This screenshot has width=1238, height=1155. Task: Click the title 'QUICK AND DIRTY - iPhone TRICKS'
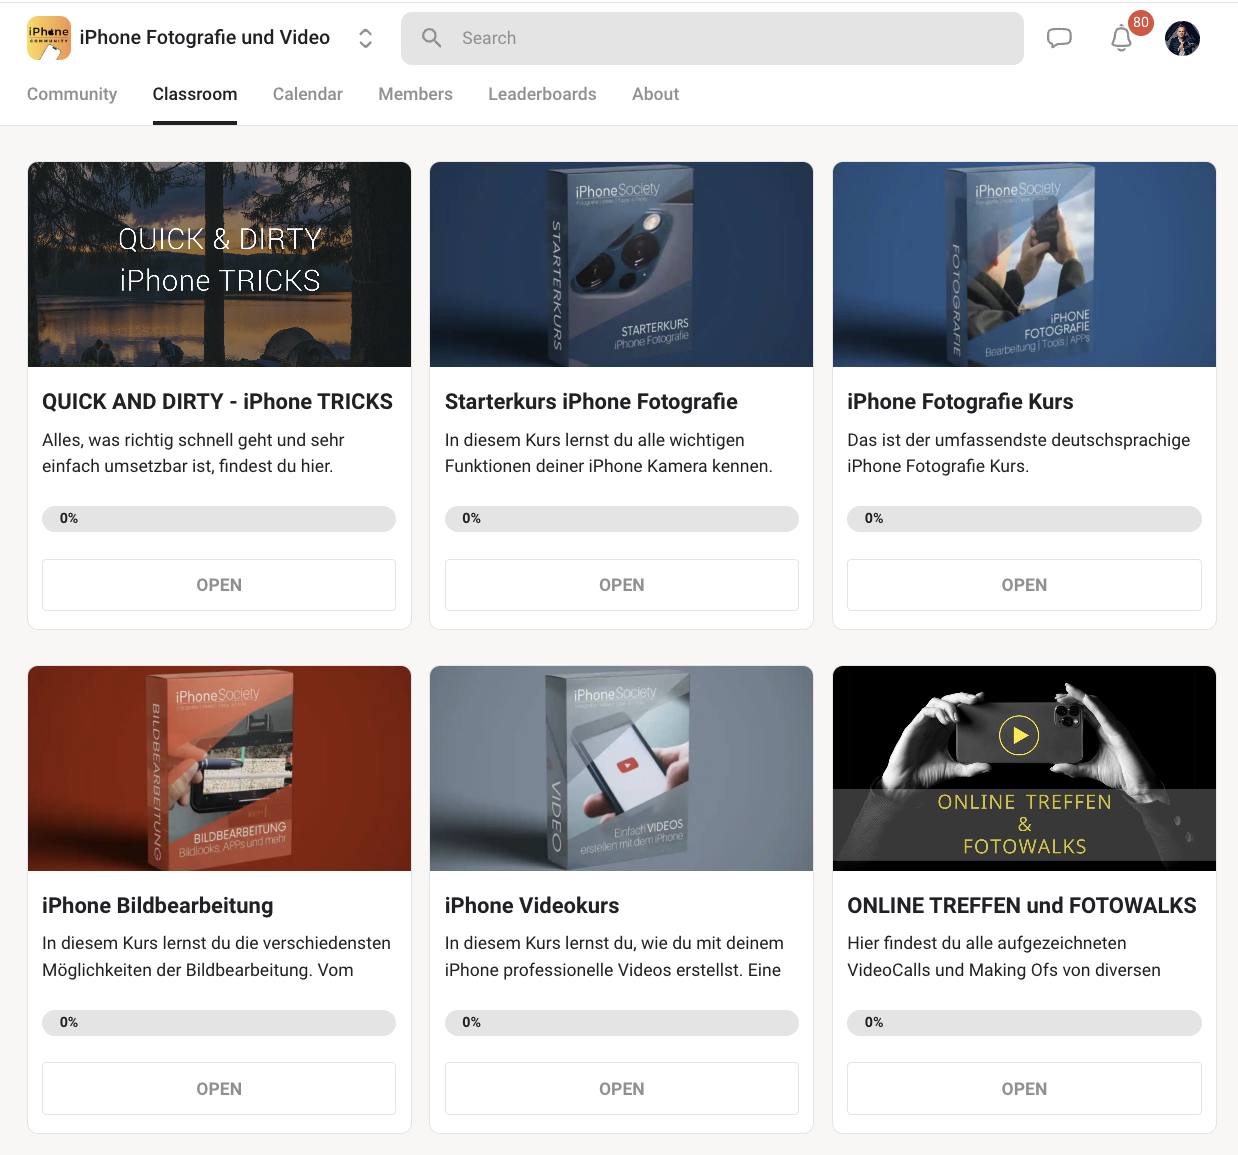point(217,402)
